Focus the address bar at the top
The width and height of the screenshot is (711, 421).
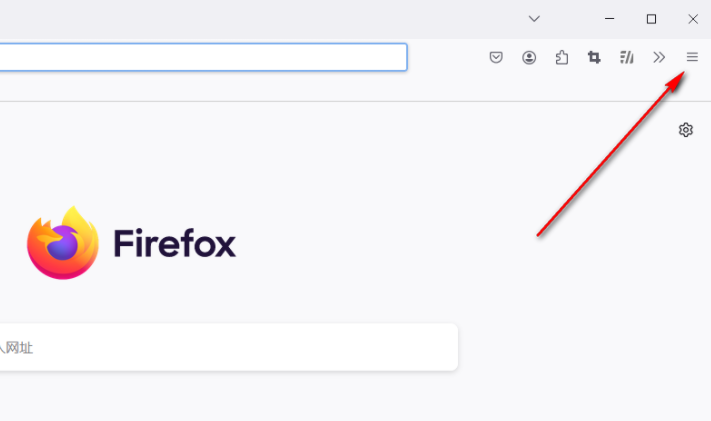200,57
